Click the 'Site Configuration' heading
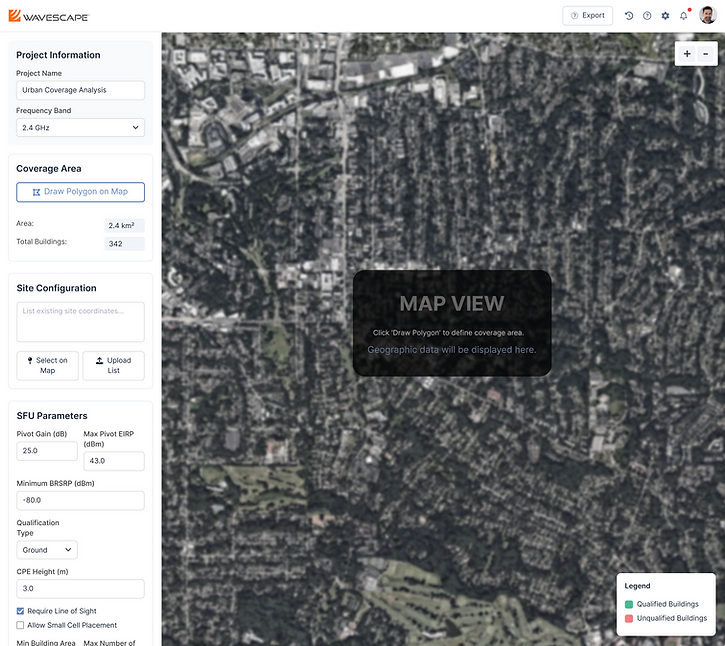The width and height of the screenshot is (725, 646). 56,288
